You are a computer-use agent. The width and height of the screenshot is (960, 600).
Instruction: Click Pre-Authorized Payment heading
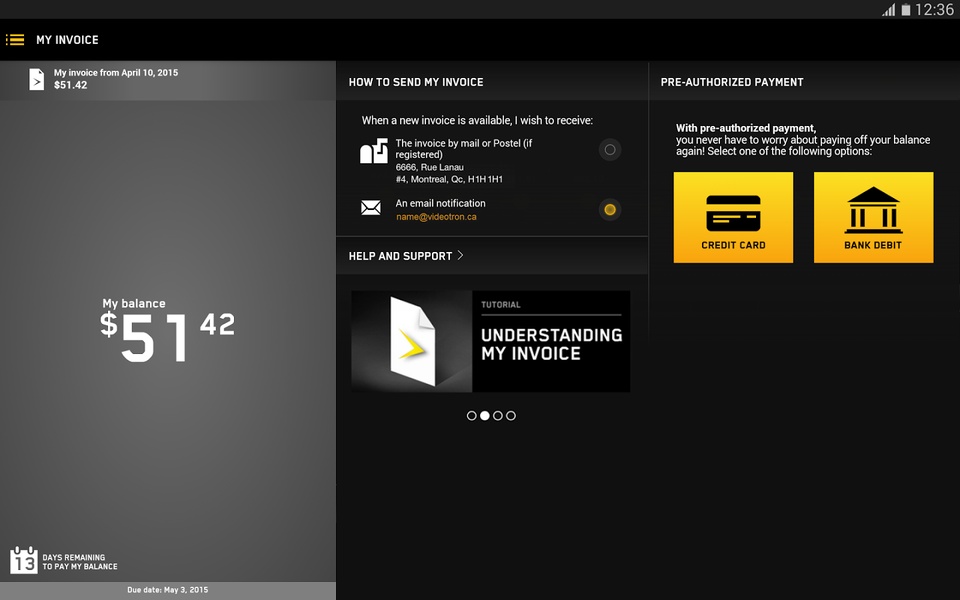(x=732, y=82)
